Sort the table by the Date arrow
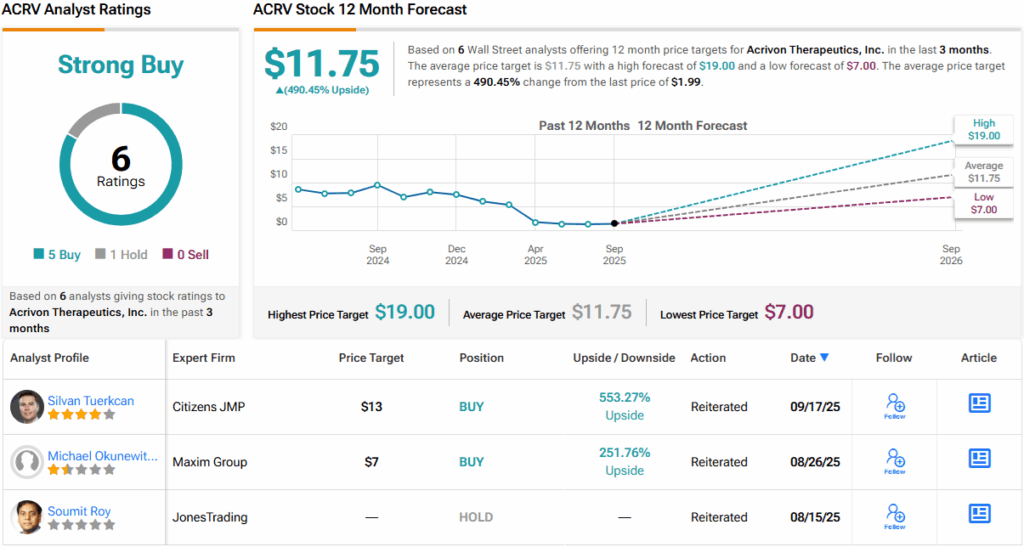 tap(824, 358)
